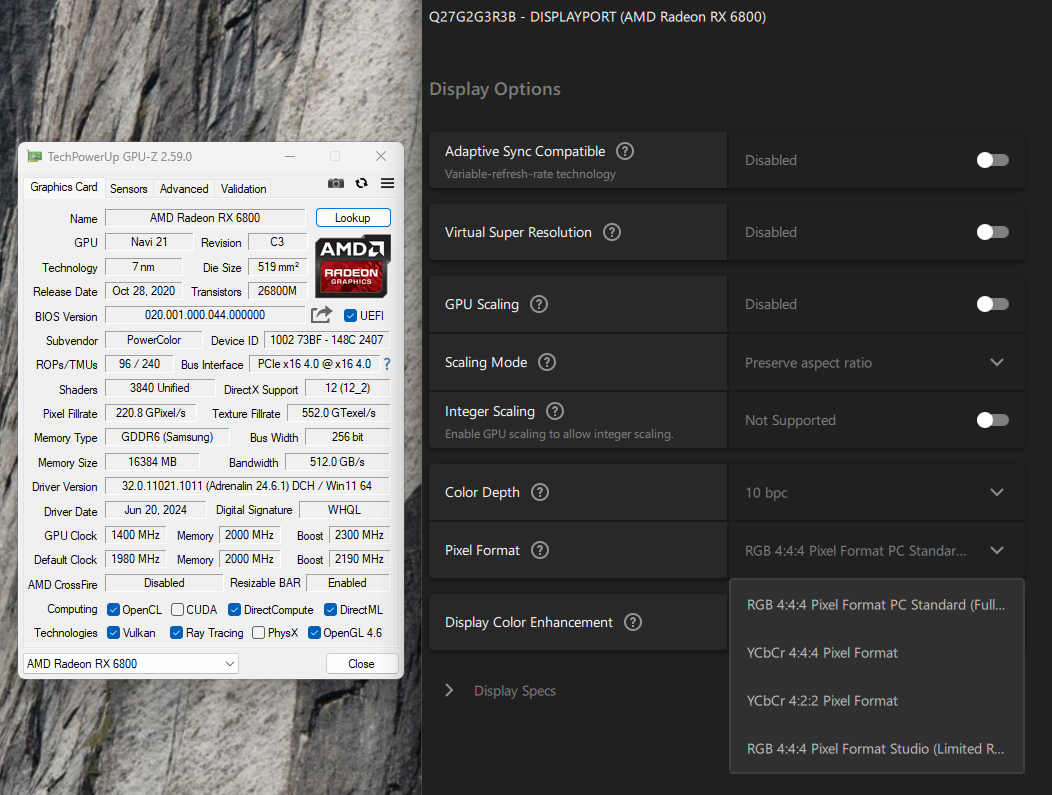The width and height of the screenshot is (1052, 795).
Task: Open the GPU-Z hamburger menu
Action: [x=387, y=183]
